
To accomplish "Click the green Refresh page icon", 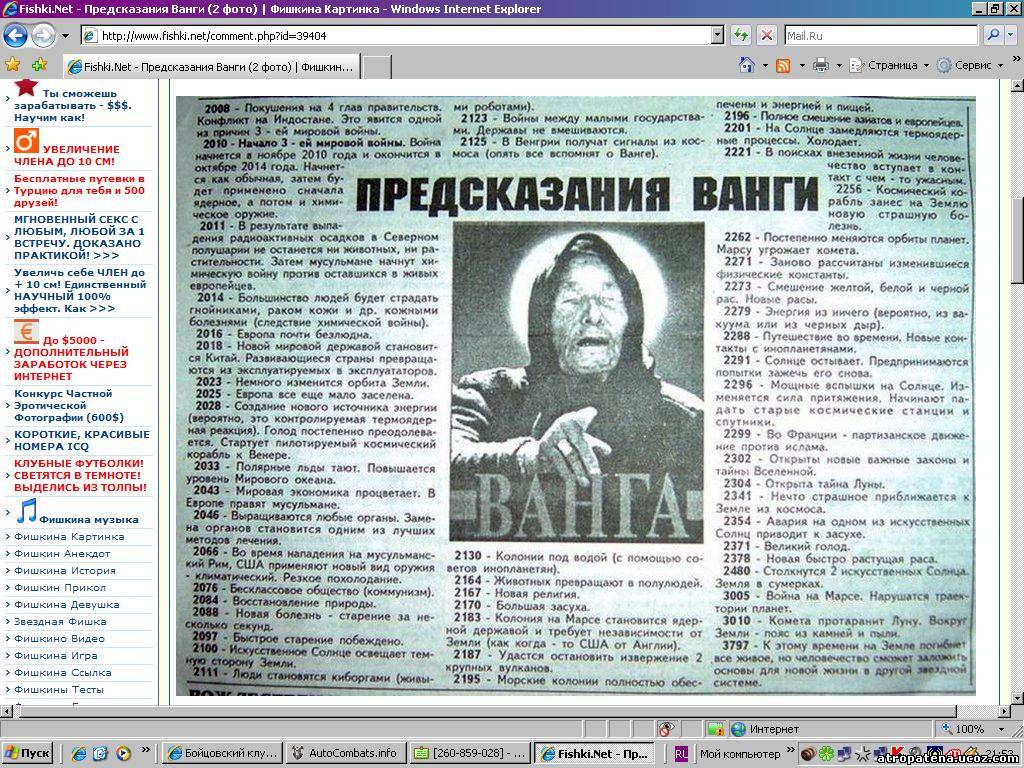I will [741, 35].
